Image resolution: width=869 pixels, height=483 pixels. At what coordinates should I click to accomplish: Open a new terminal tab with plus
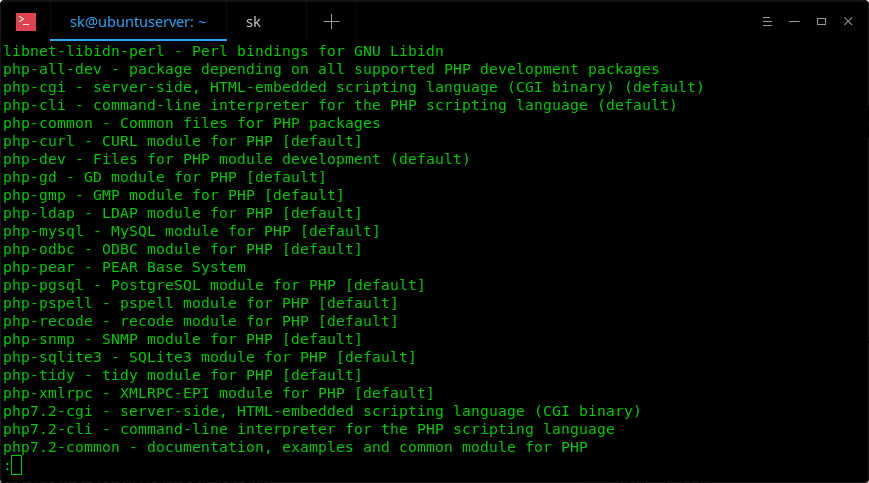pyautogui.click(x=331, y=21)
